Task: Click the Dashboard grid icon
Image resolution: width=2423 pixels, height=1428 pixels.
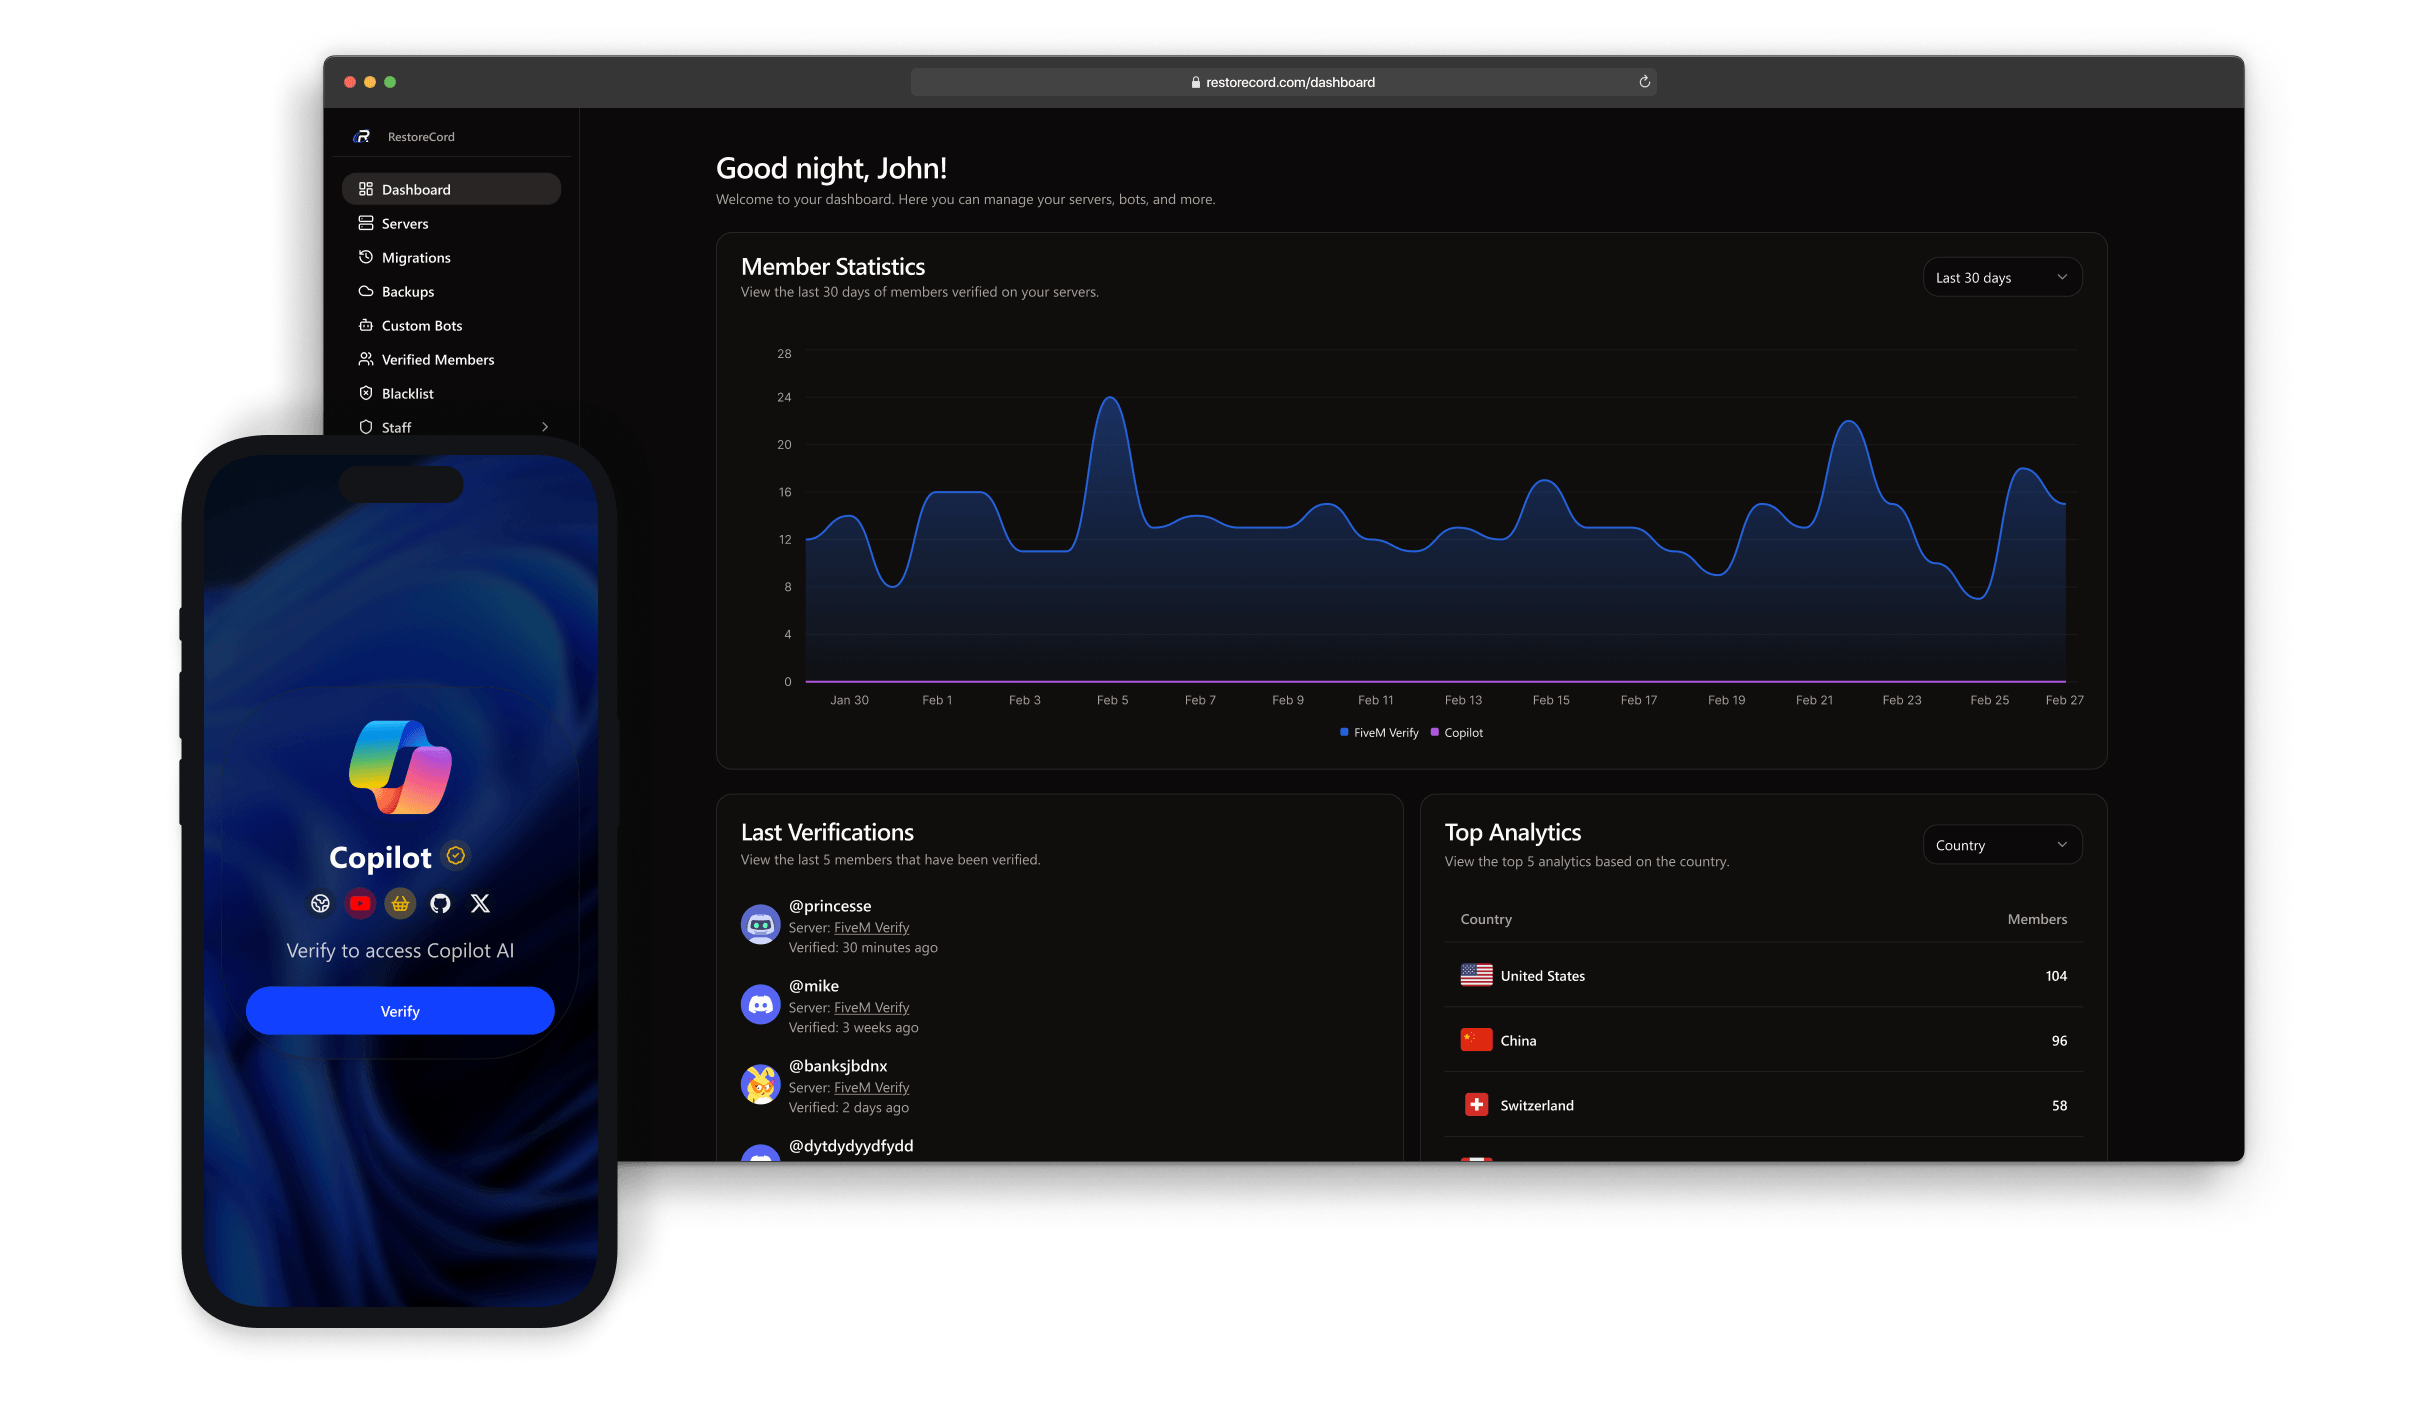Action: pyautogui.click(x=366, y=189)
